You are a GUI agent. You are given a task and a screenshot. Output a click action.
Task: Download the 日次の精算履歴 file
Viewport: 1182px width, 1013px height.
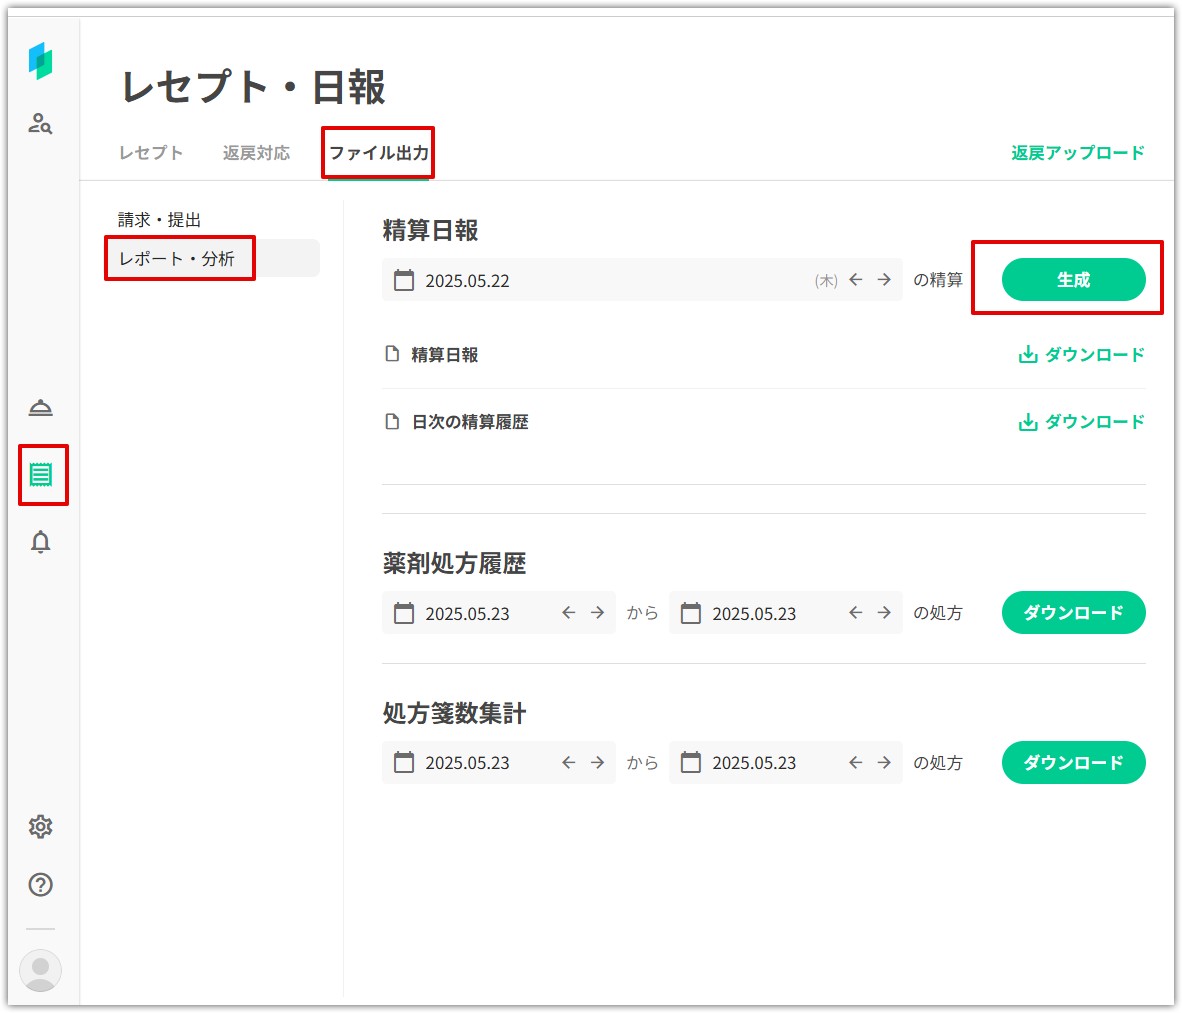[1081, 422]
